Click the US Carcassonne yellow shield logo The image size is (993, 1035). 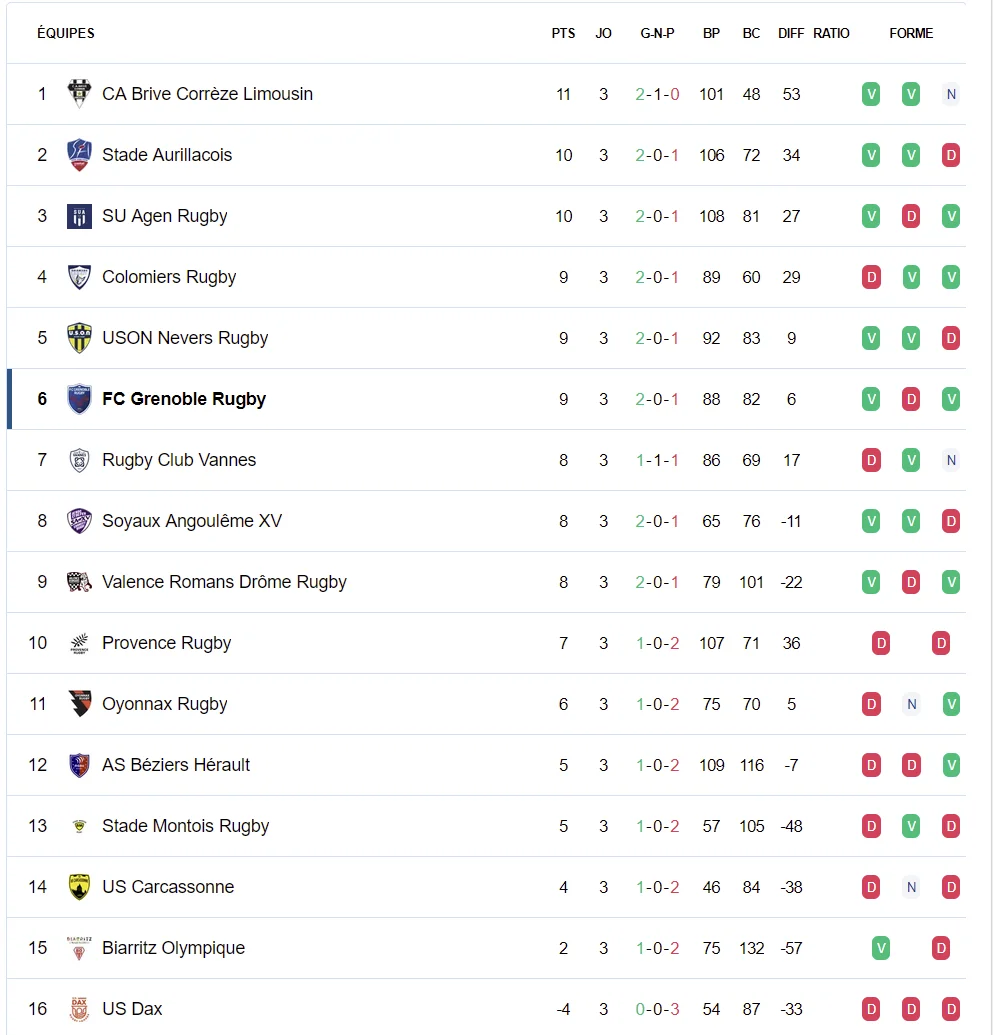[x=79, y=887]
